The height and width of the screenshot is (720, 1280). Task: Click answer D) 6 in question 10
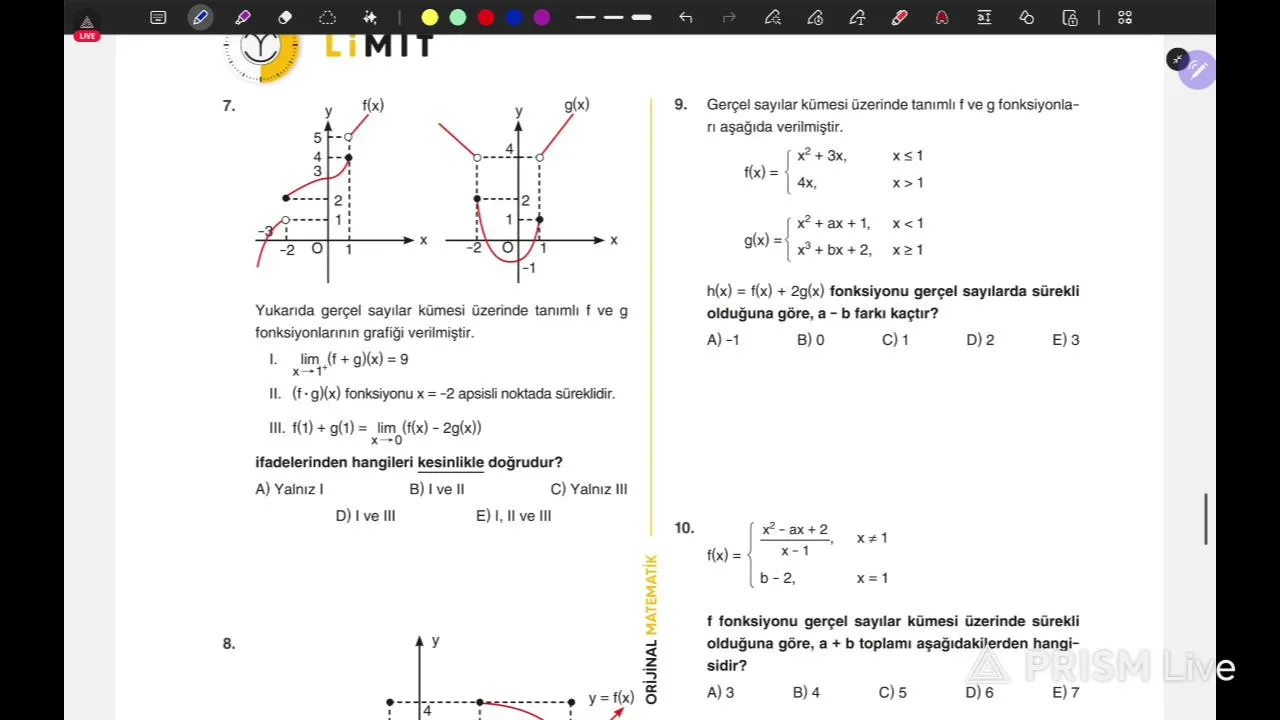click(980, 692)
